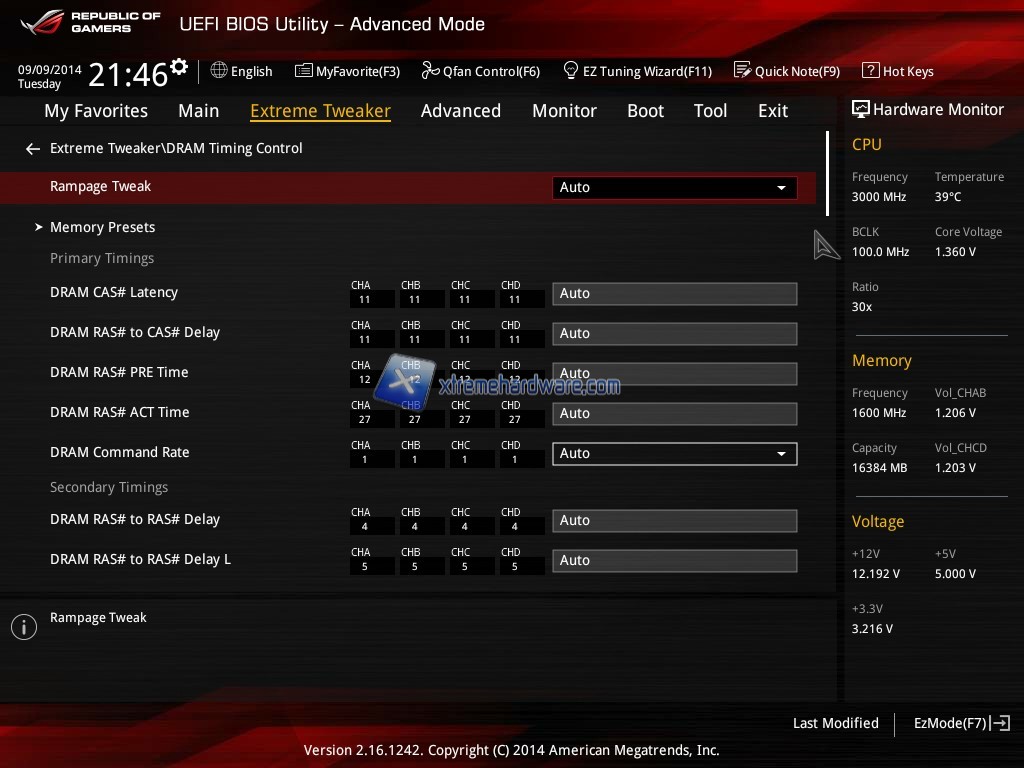Click the globe icon for English language
Screen dimensions: 1024x768
[x=219, y=71]
